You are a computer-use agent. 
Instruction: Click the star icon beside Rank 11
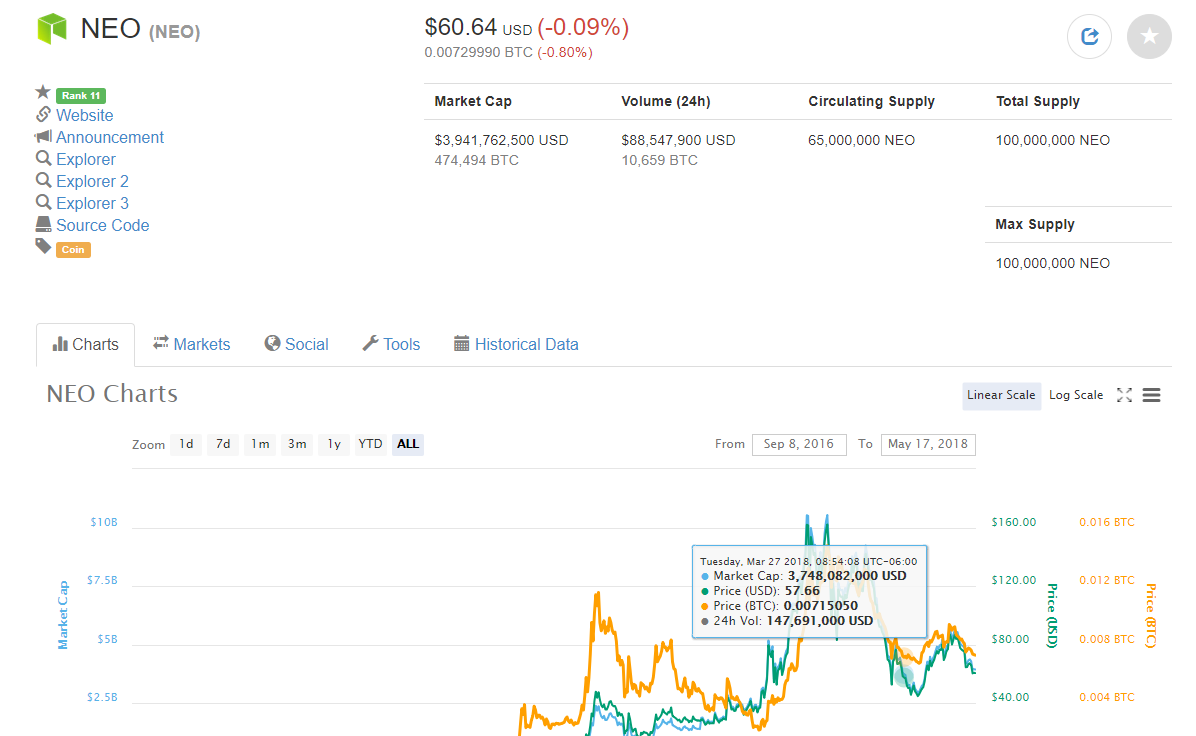click(x=43, y=92)
